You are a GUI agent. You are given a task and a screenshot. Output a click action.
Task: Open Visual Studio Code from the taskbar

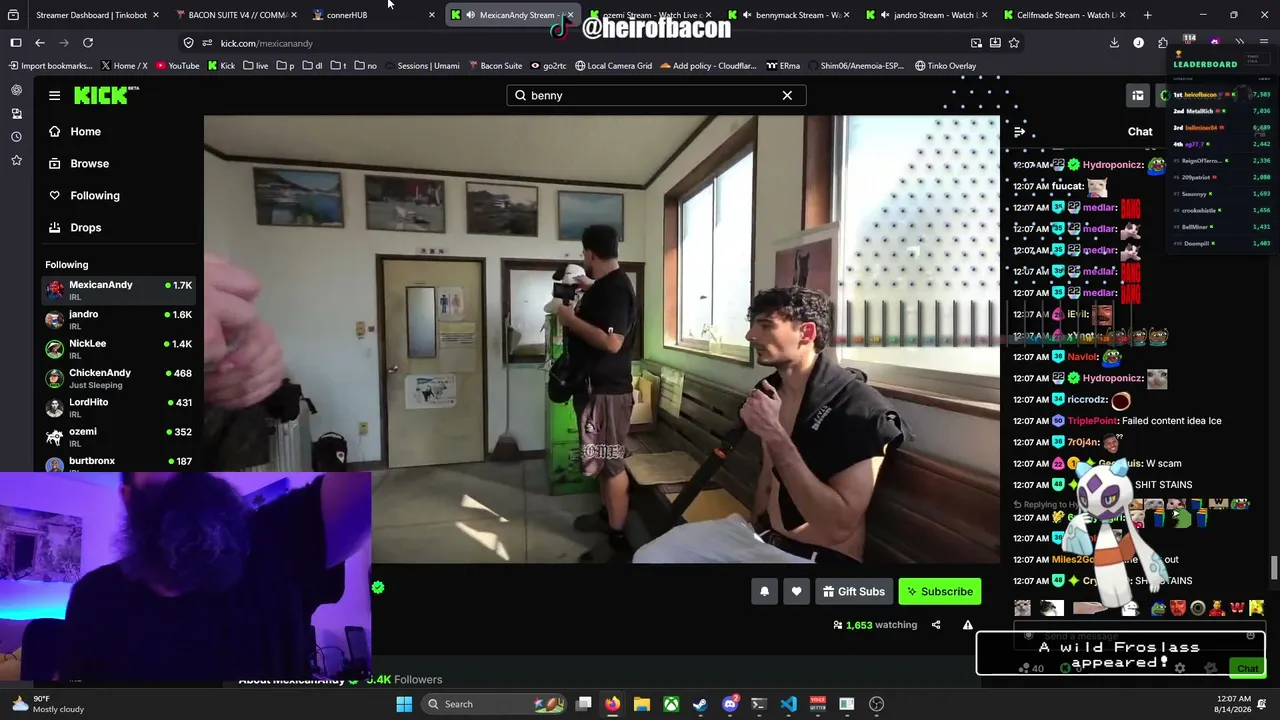788,704
